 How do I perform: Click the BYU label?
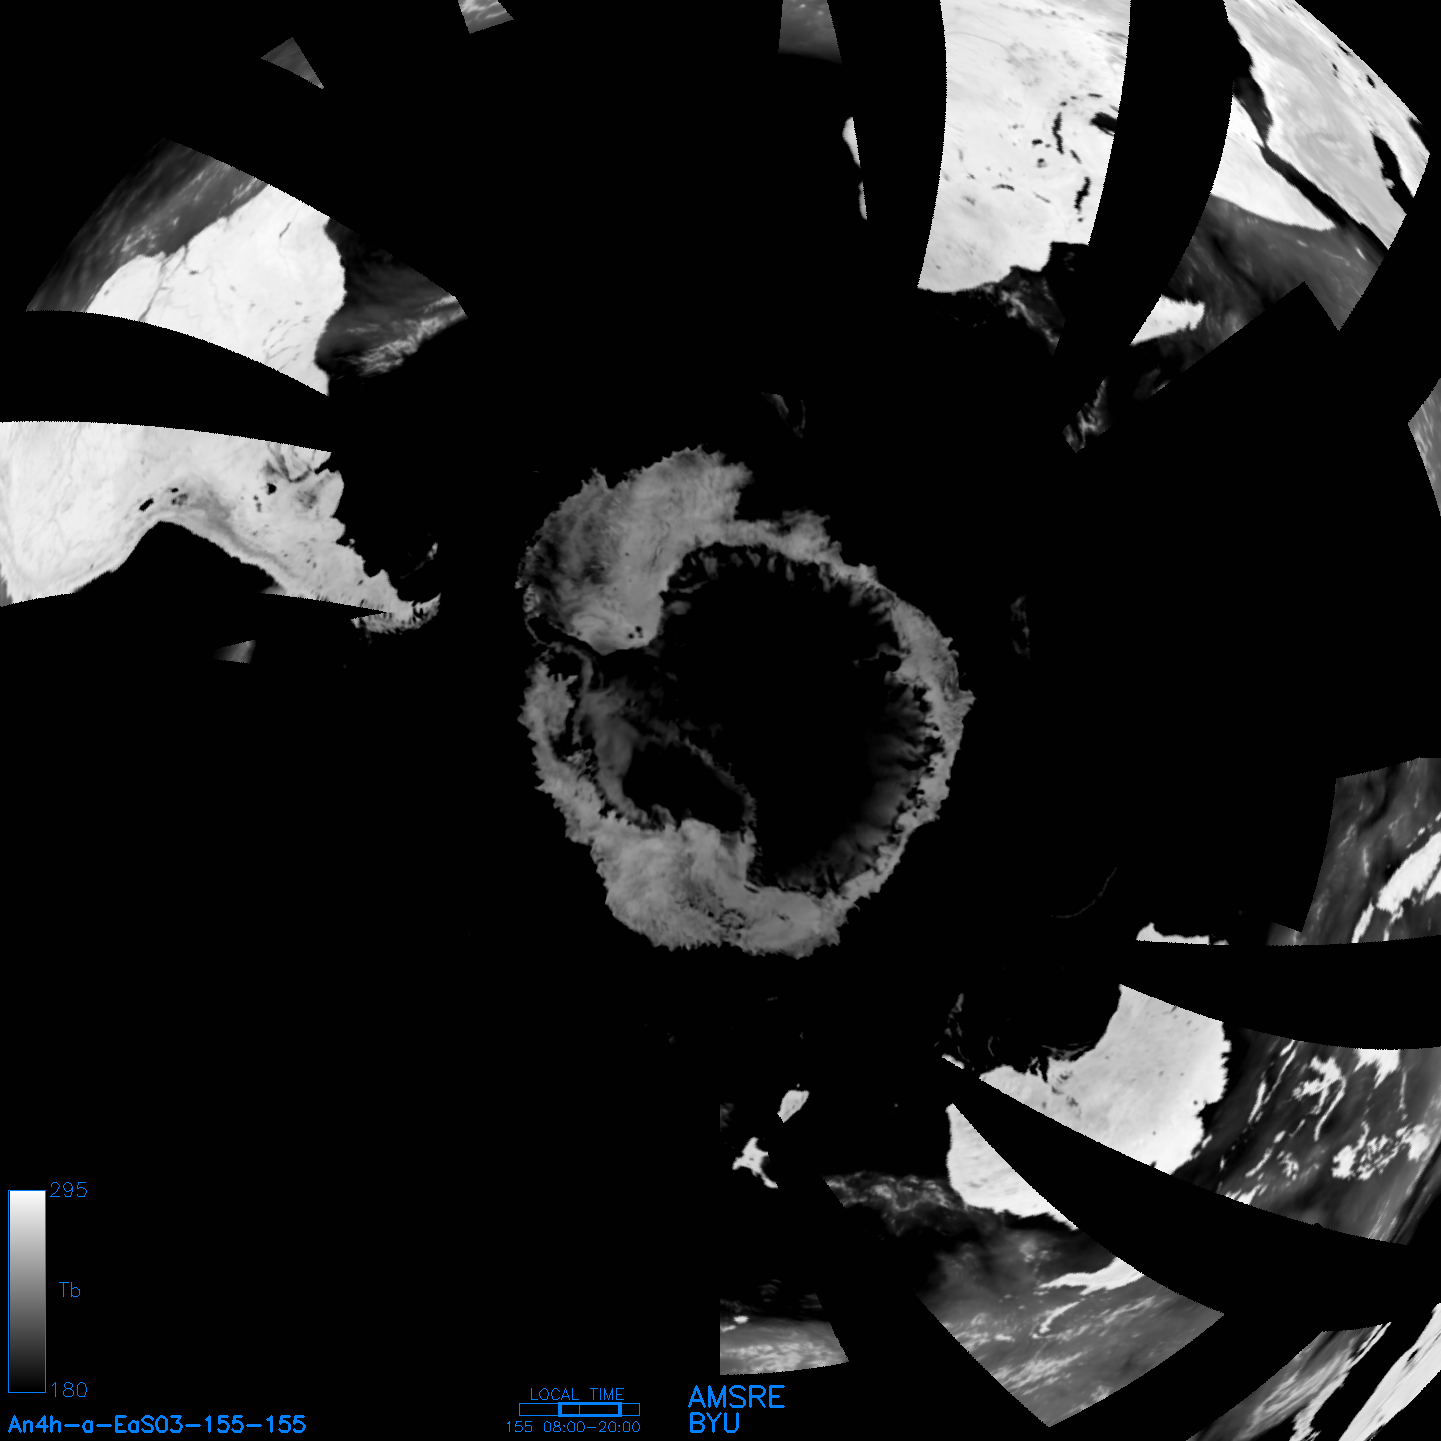[x=714, y=1423]
